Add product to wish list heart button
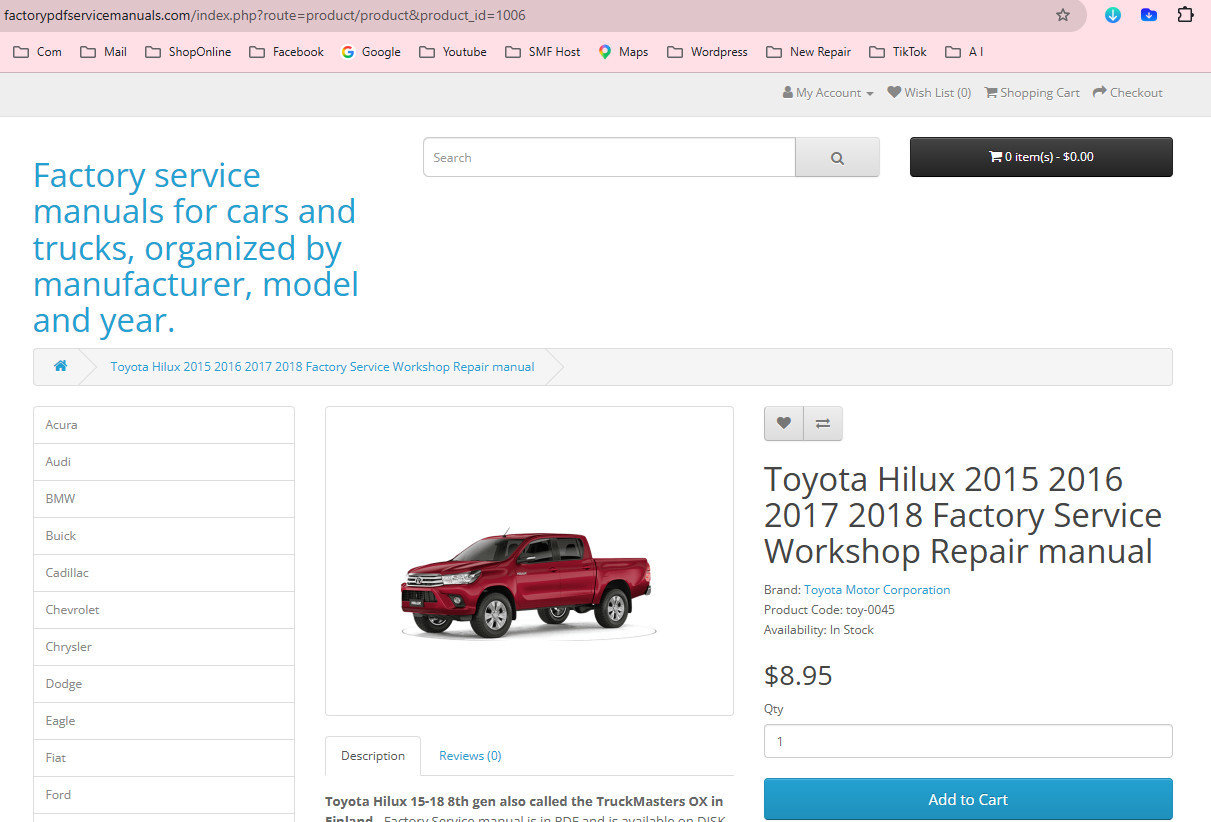Image resolution: width=1211 pixels, height=822 pixels. [x=784, y=423]
